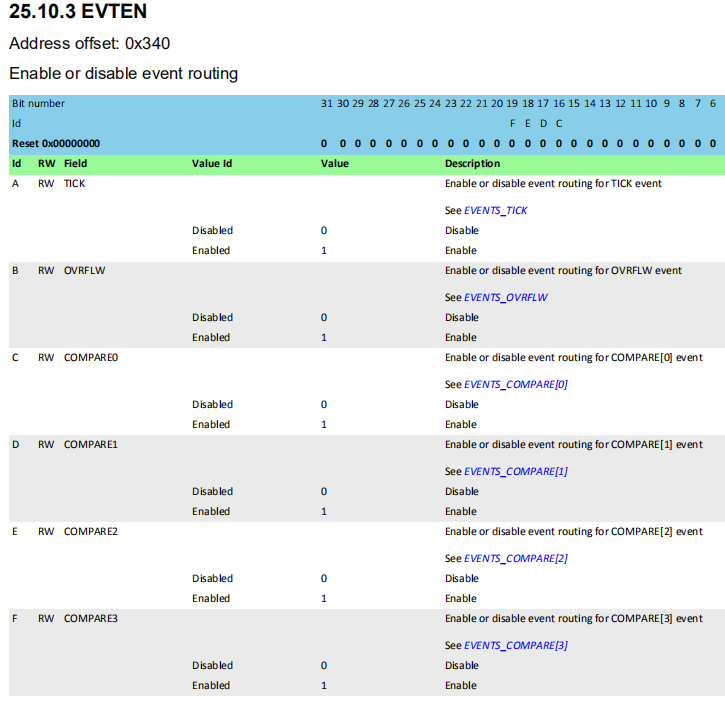Click 'Reset 0x00000000' row label
This screenshot has height=701, width=725.
pos(56,143)
